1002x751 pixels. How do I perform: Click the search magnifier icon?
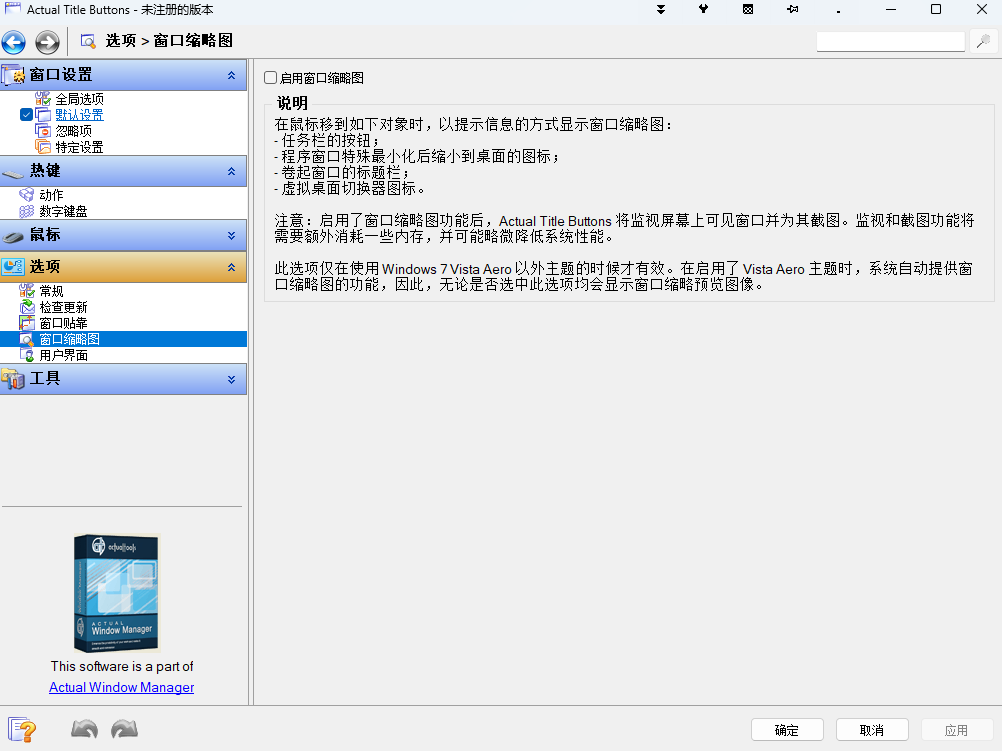[983, 42]
